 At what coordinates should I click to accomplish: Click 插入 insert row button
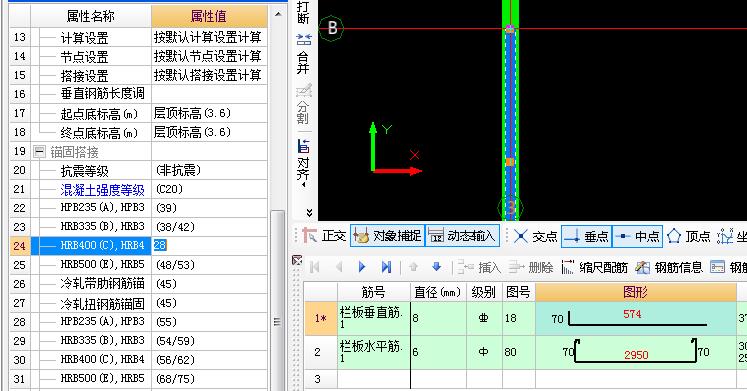[x=478, y=267]
